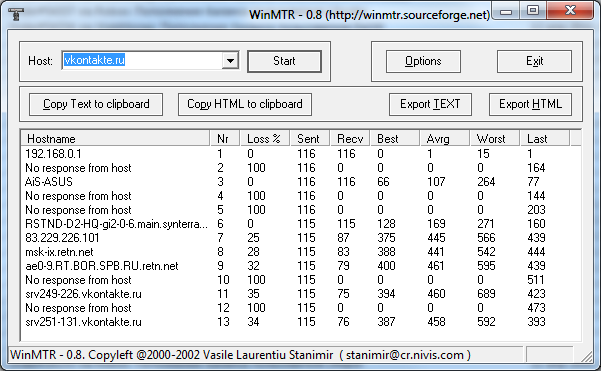The width and height of the screenshot is (601, 371).
Task: Click Last value 511 in row 10
Action: coord(536,280)
